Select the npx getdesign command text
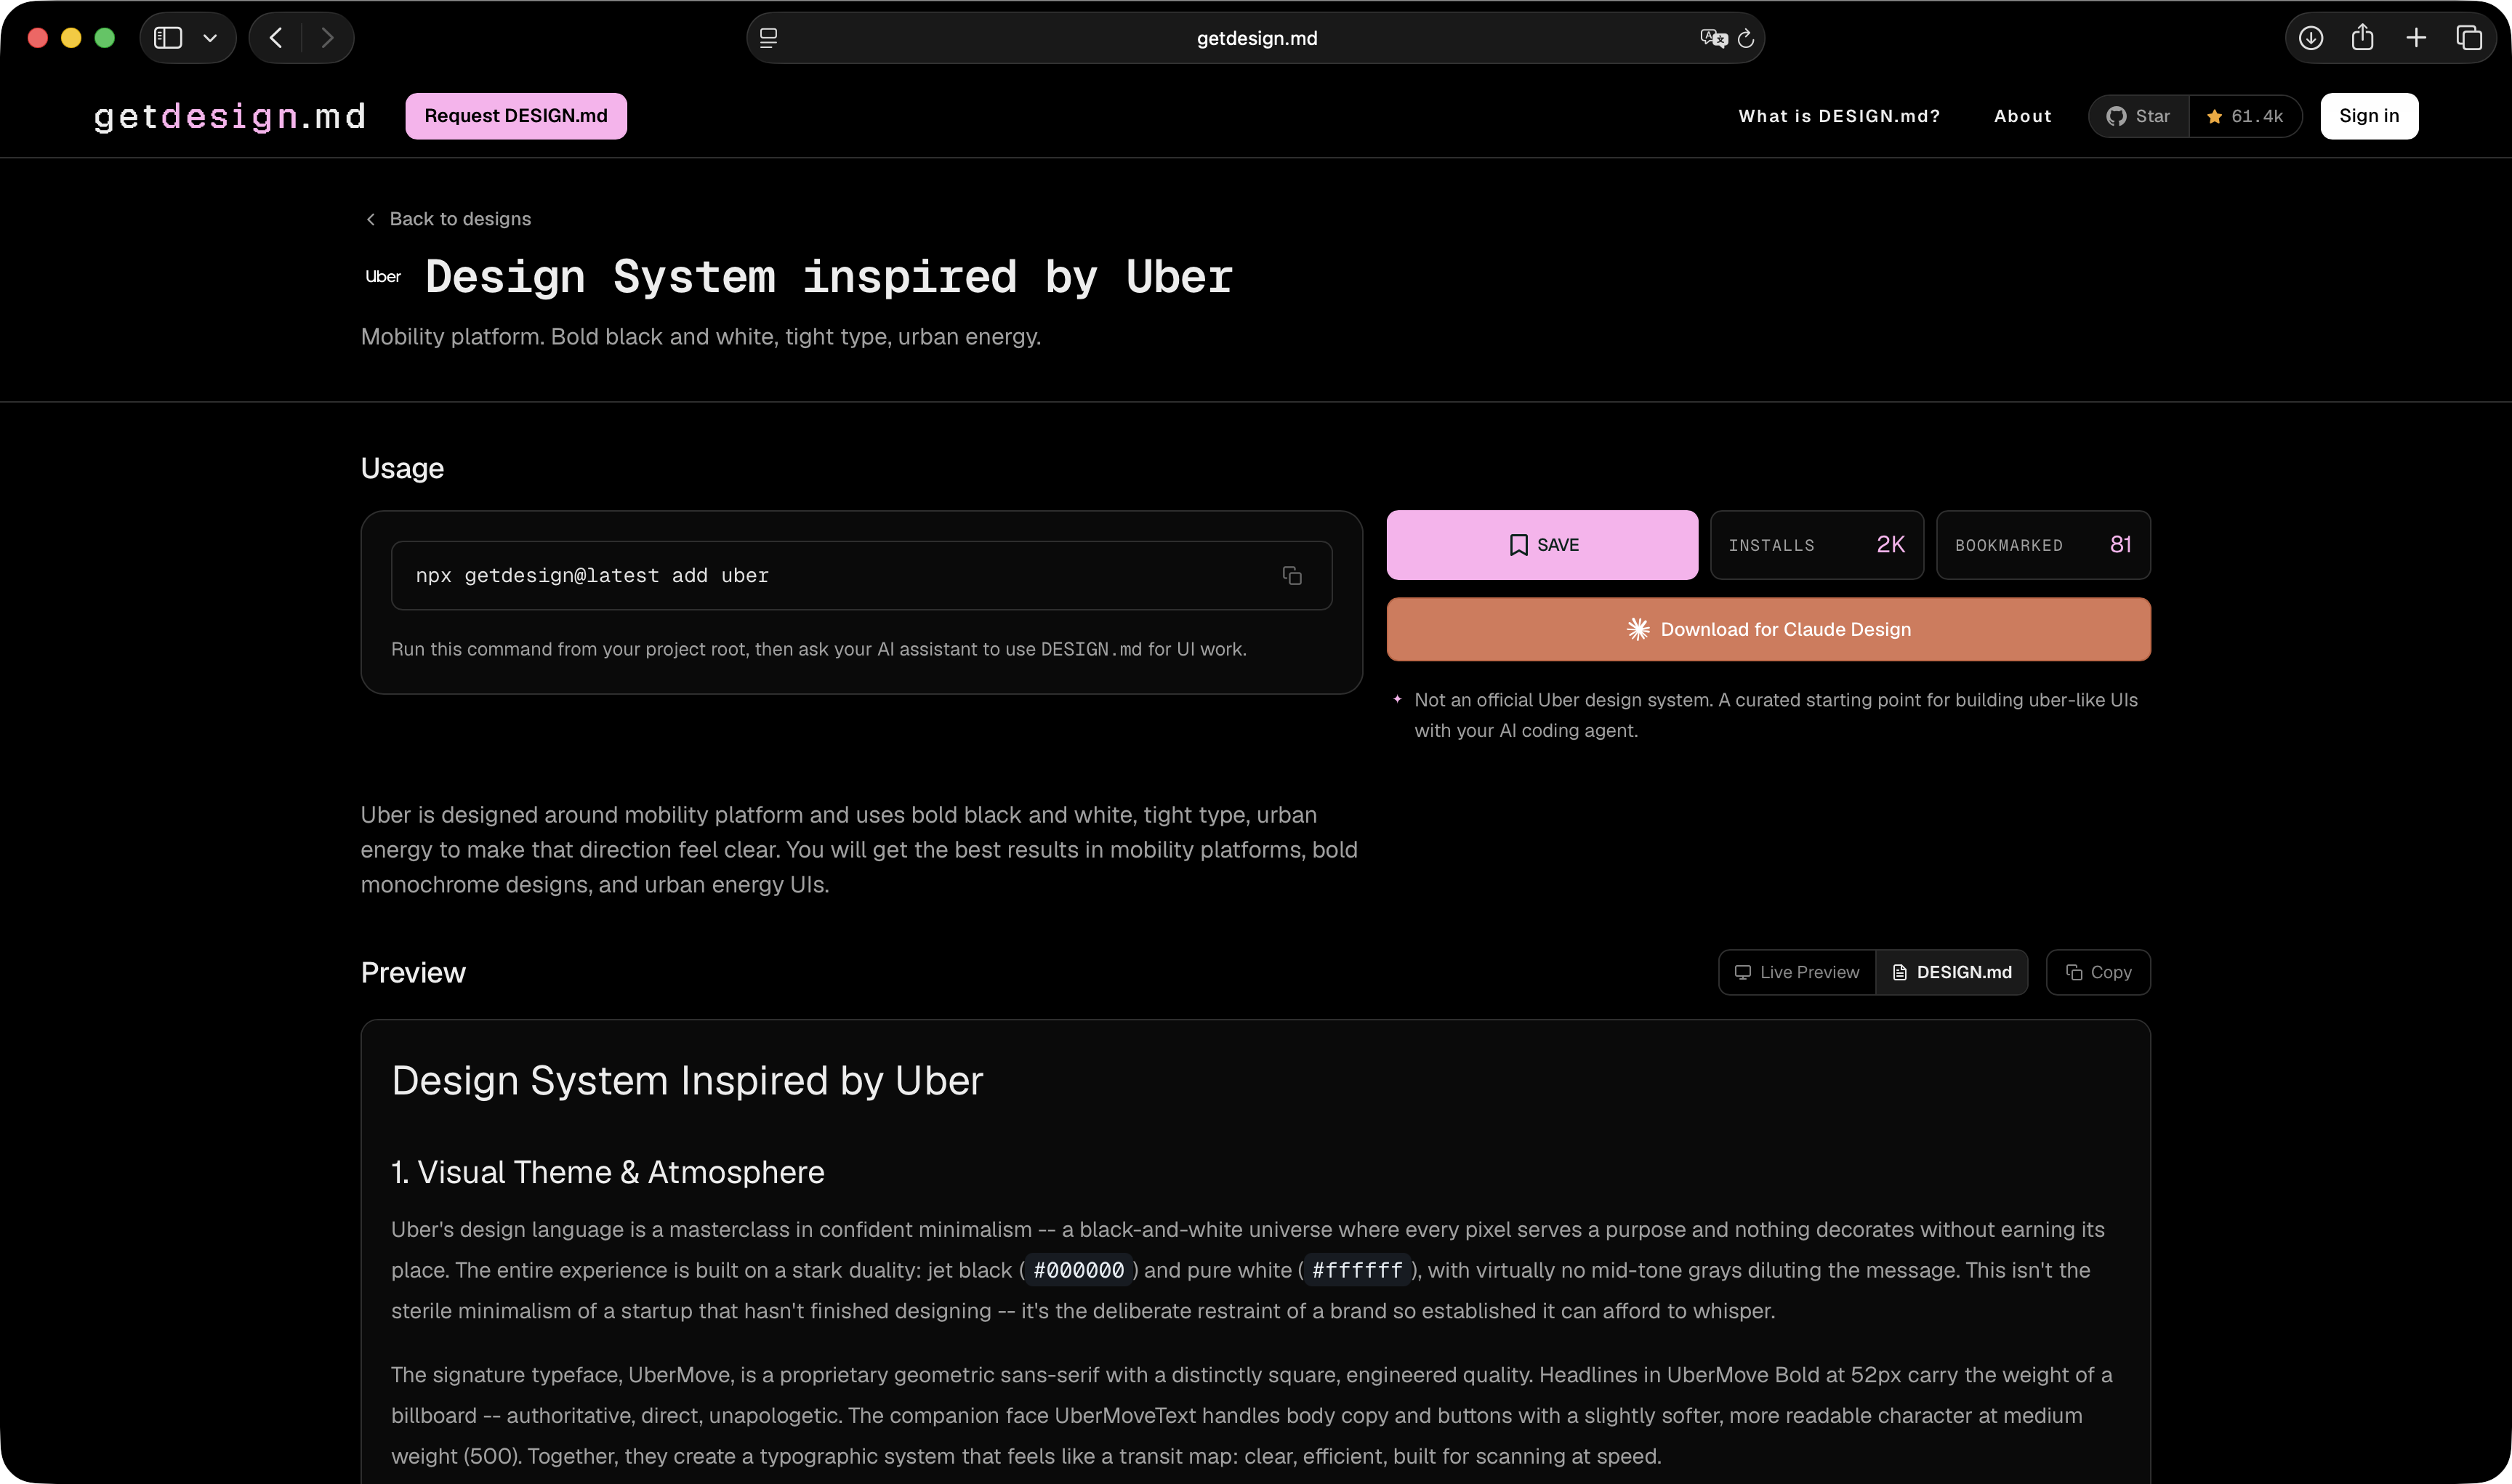This screenshot has width=2512, height=1484. tap(592, 576)
